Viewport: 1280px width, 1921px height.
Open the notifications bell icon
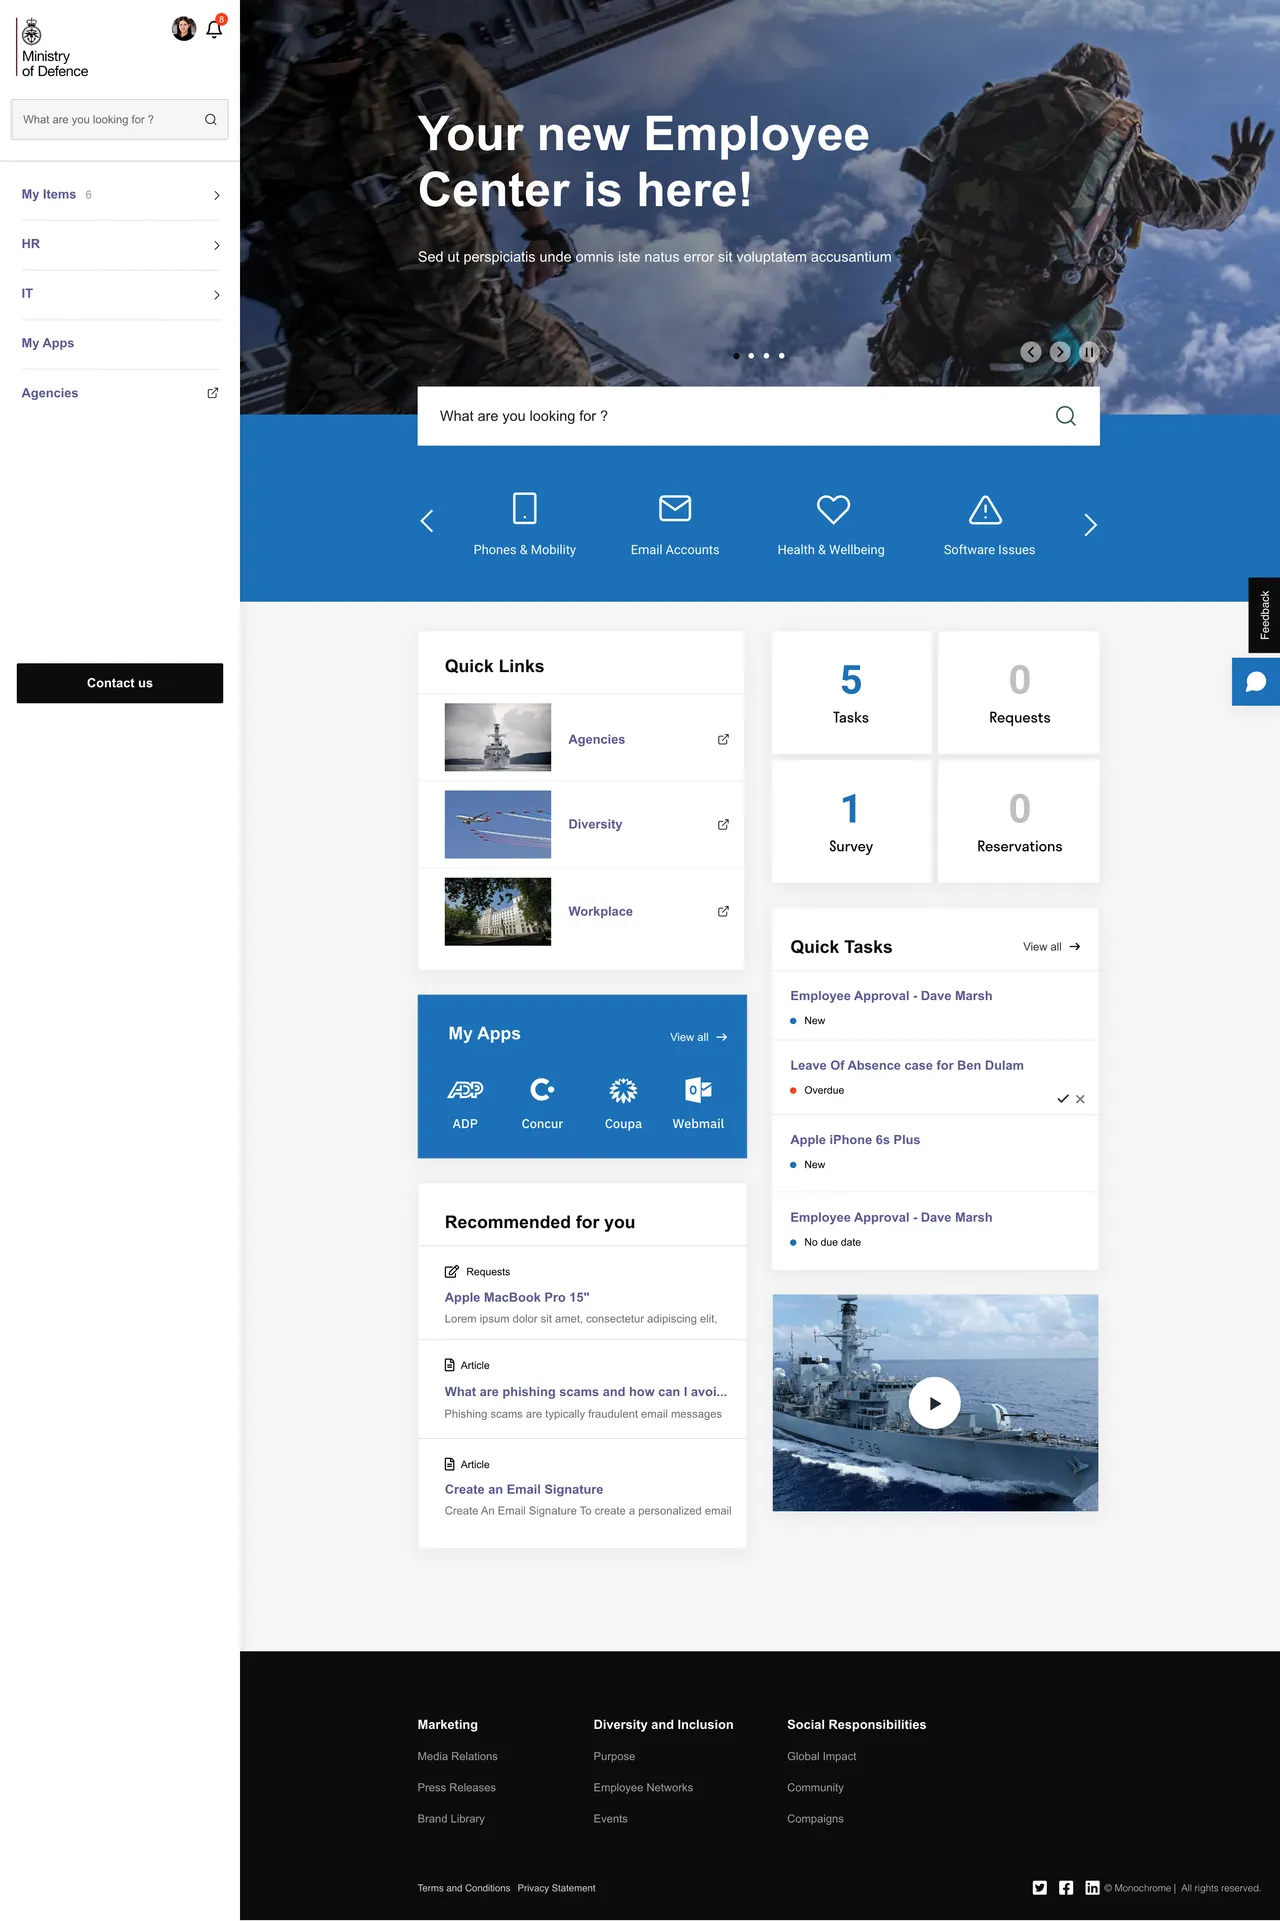[214, 29]
